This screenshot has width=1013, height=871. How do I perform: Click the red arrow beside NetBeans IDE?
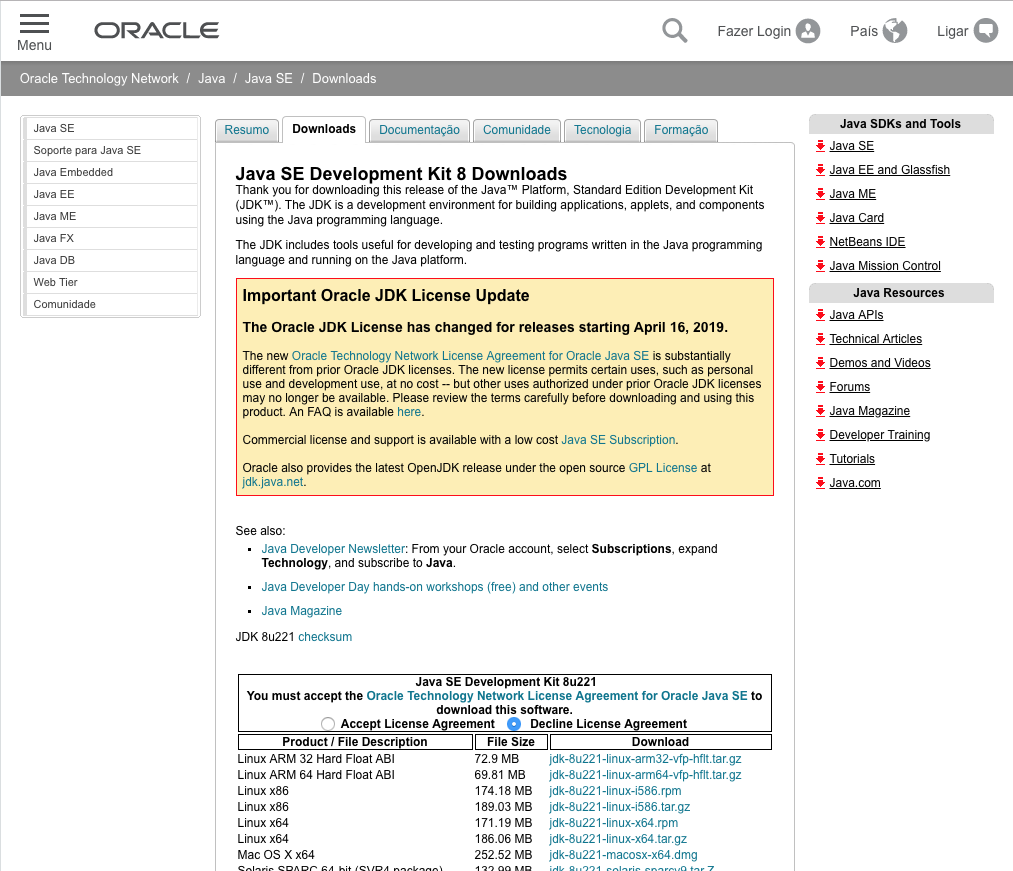pos(820,242)
